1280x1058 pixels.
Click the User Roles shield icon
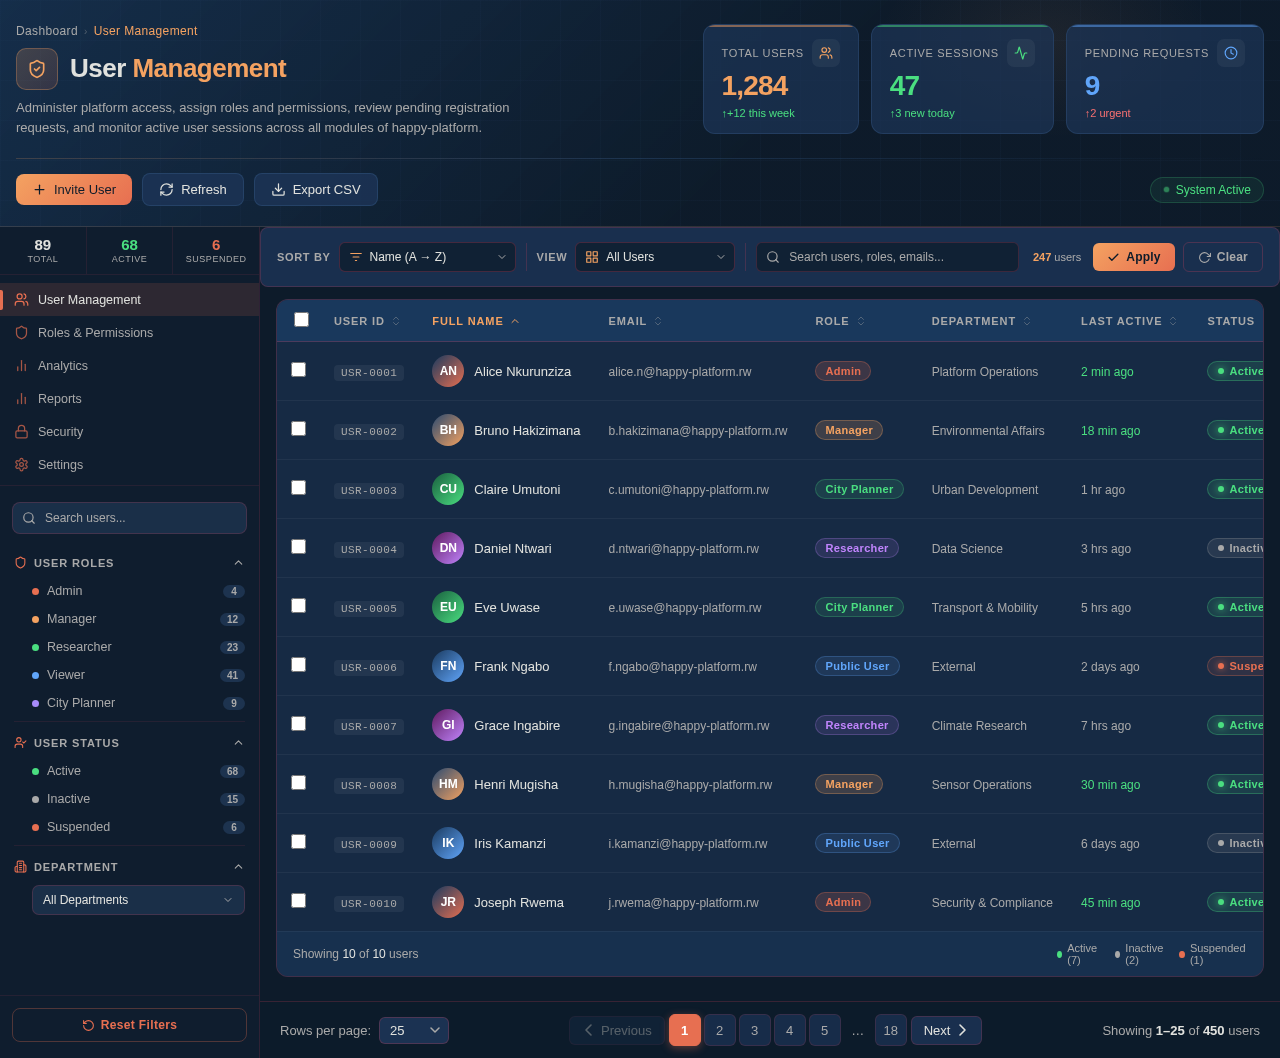(21, 563)
